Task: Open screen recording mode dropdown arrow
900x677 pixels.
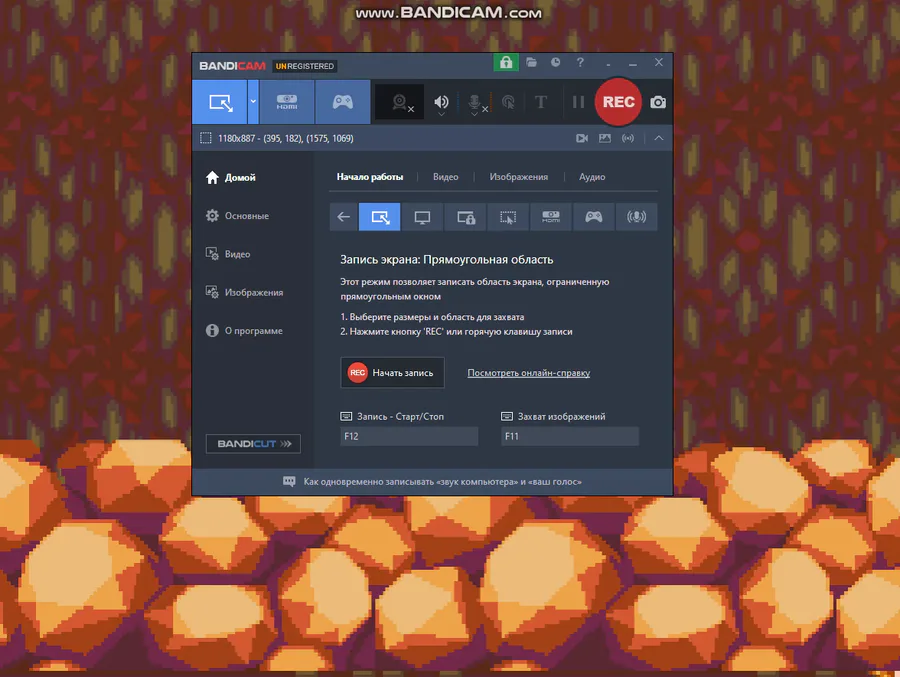Action: [x=253, y=102]
